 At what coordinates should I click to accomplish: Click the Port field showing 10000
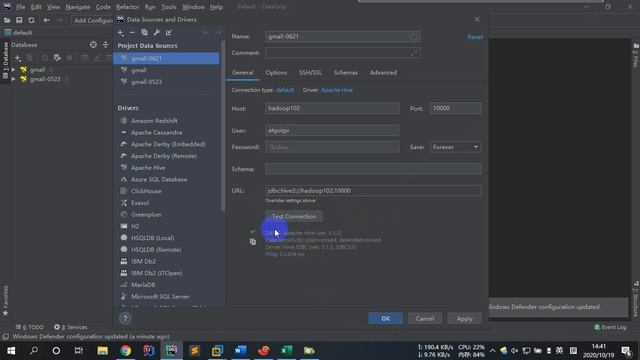pos(456,108)
